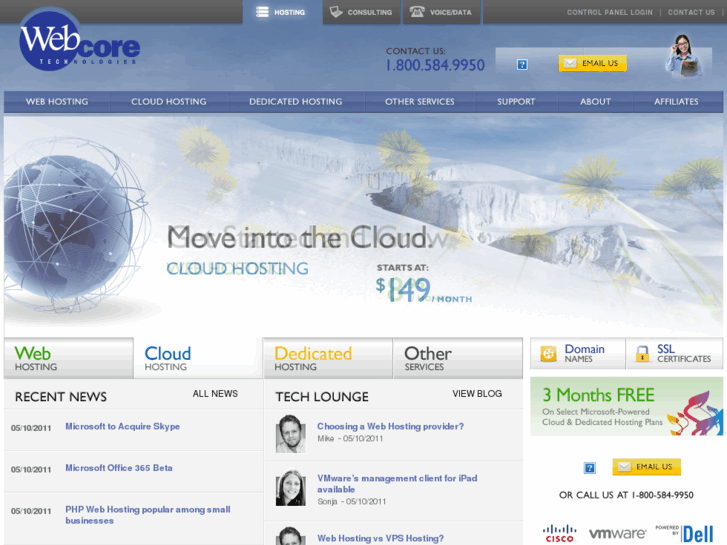Click the envelope icon in header Email Us button
Image resolution: width=727 pixels, height=545 pixels.
click(569, 63)
